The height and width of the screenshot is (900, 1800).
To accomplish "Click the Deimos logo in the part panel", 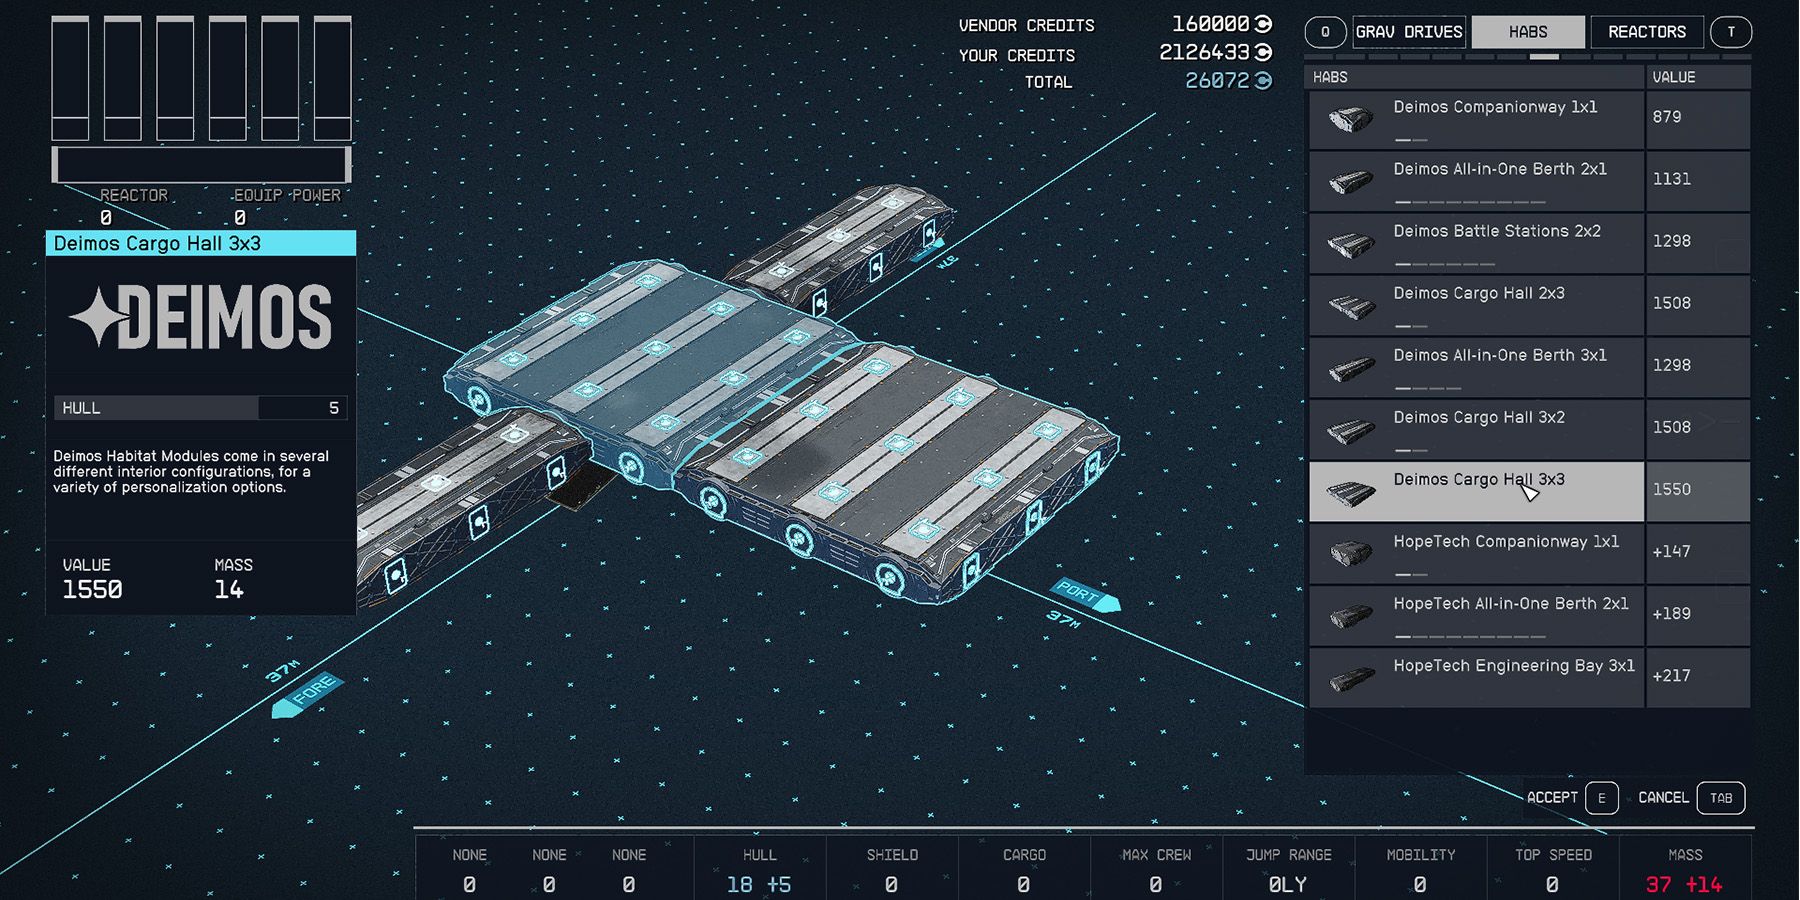I will [x=199, y=317].
